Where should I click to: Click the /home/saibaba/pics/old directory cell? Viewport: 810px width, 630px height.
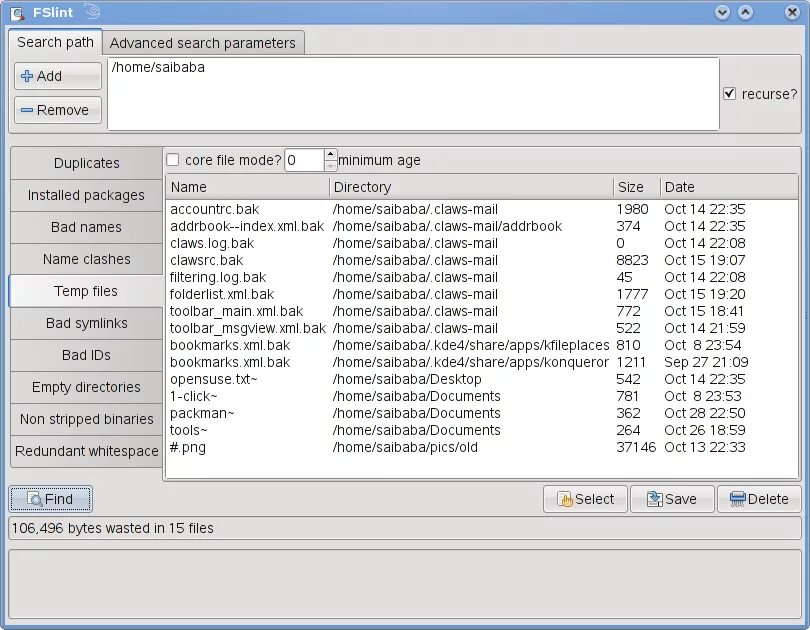click(405, 447)
